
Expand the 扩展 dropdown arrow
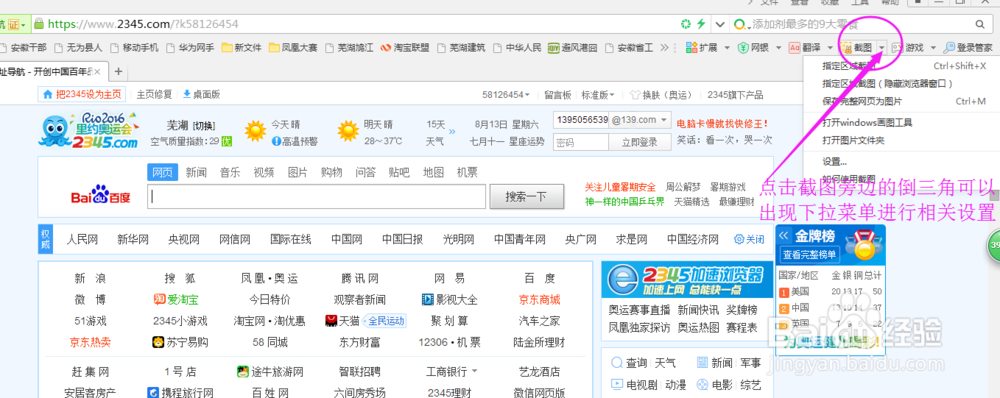[x=726, y=48]
